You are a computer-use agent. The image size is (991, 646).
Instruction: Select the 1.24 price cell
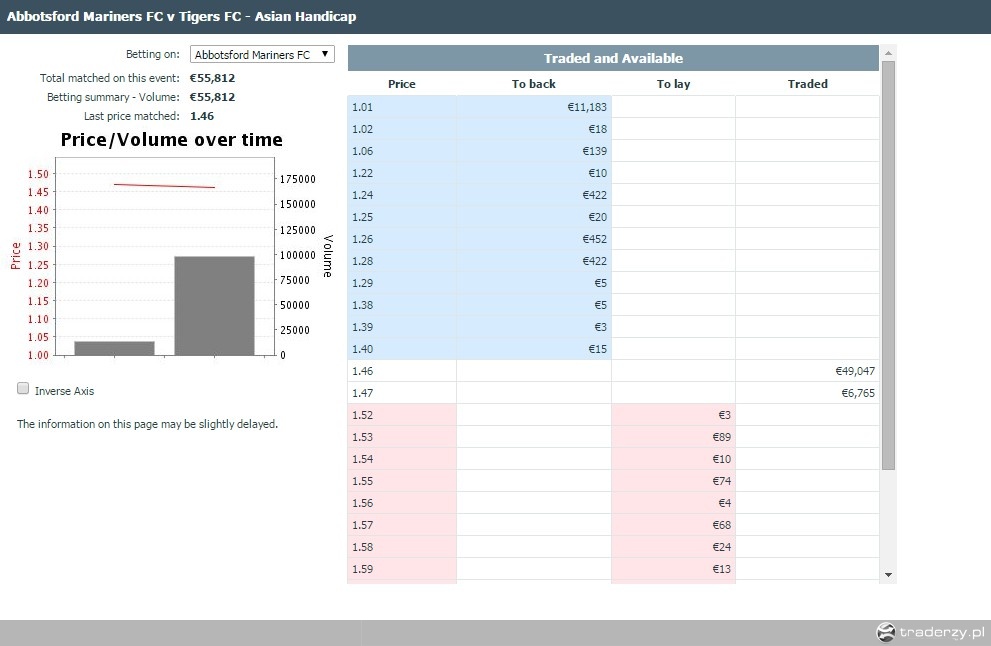(x=402, y=195)
